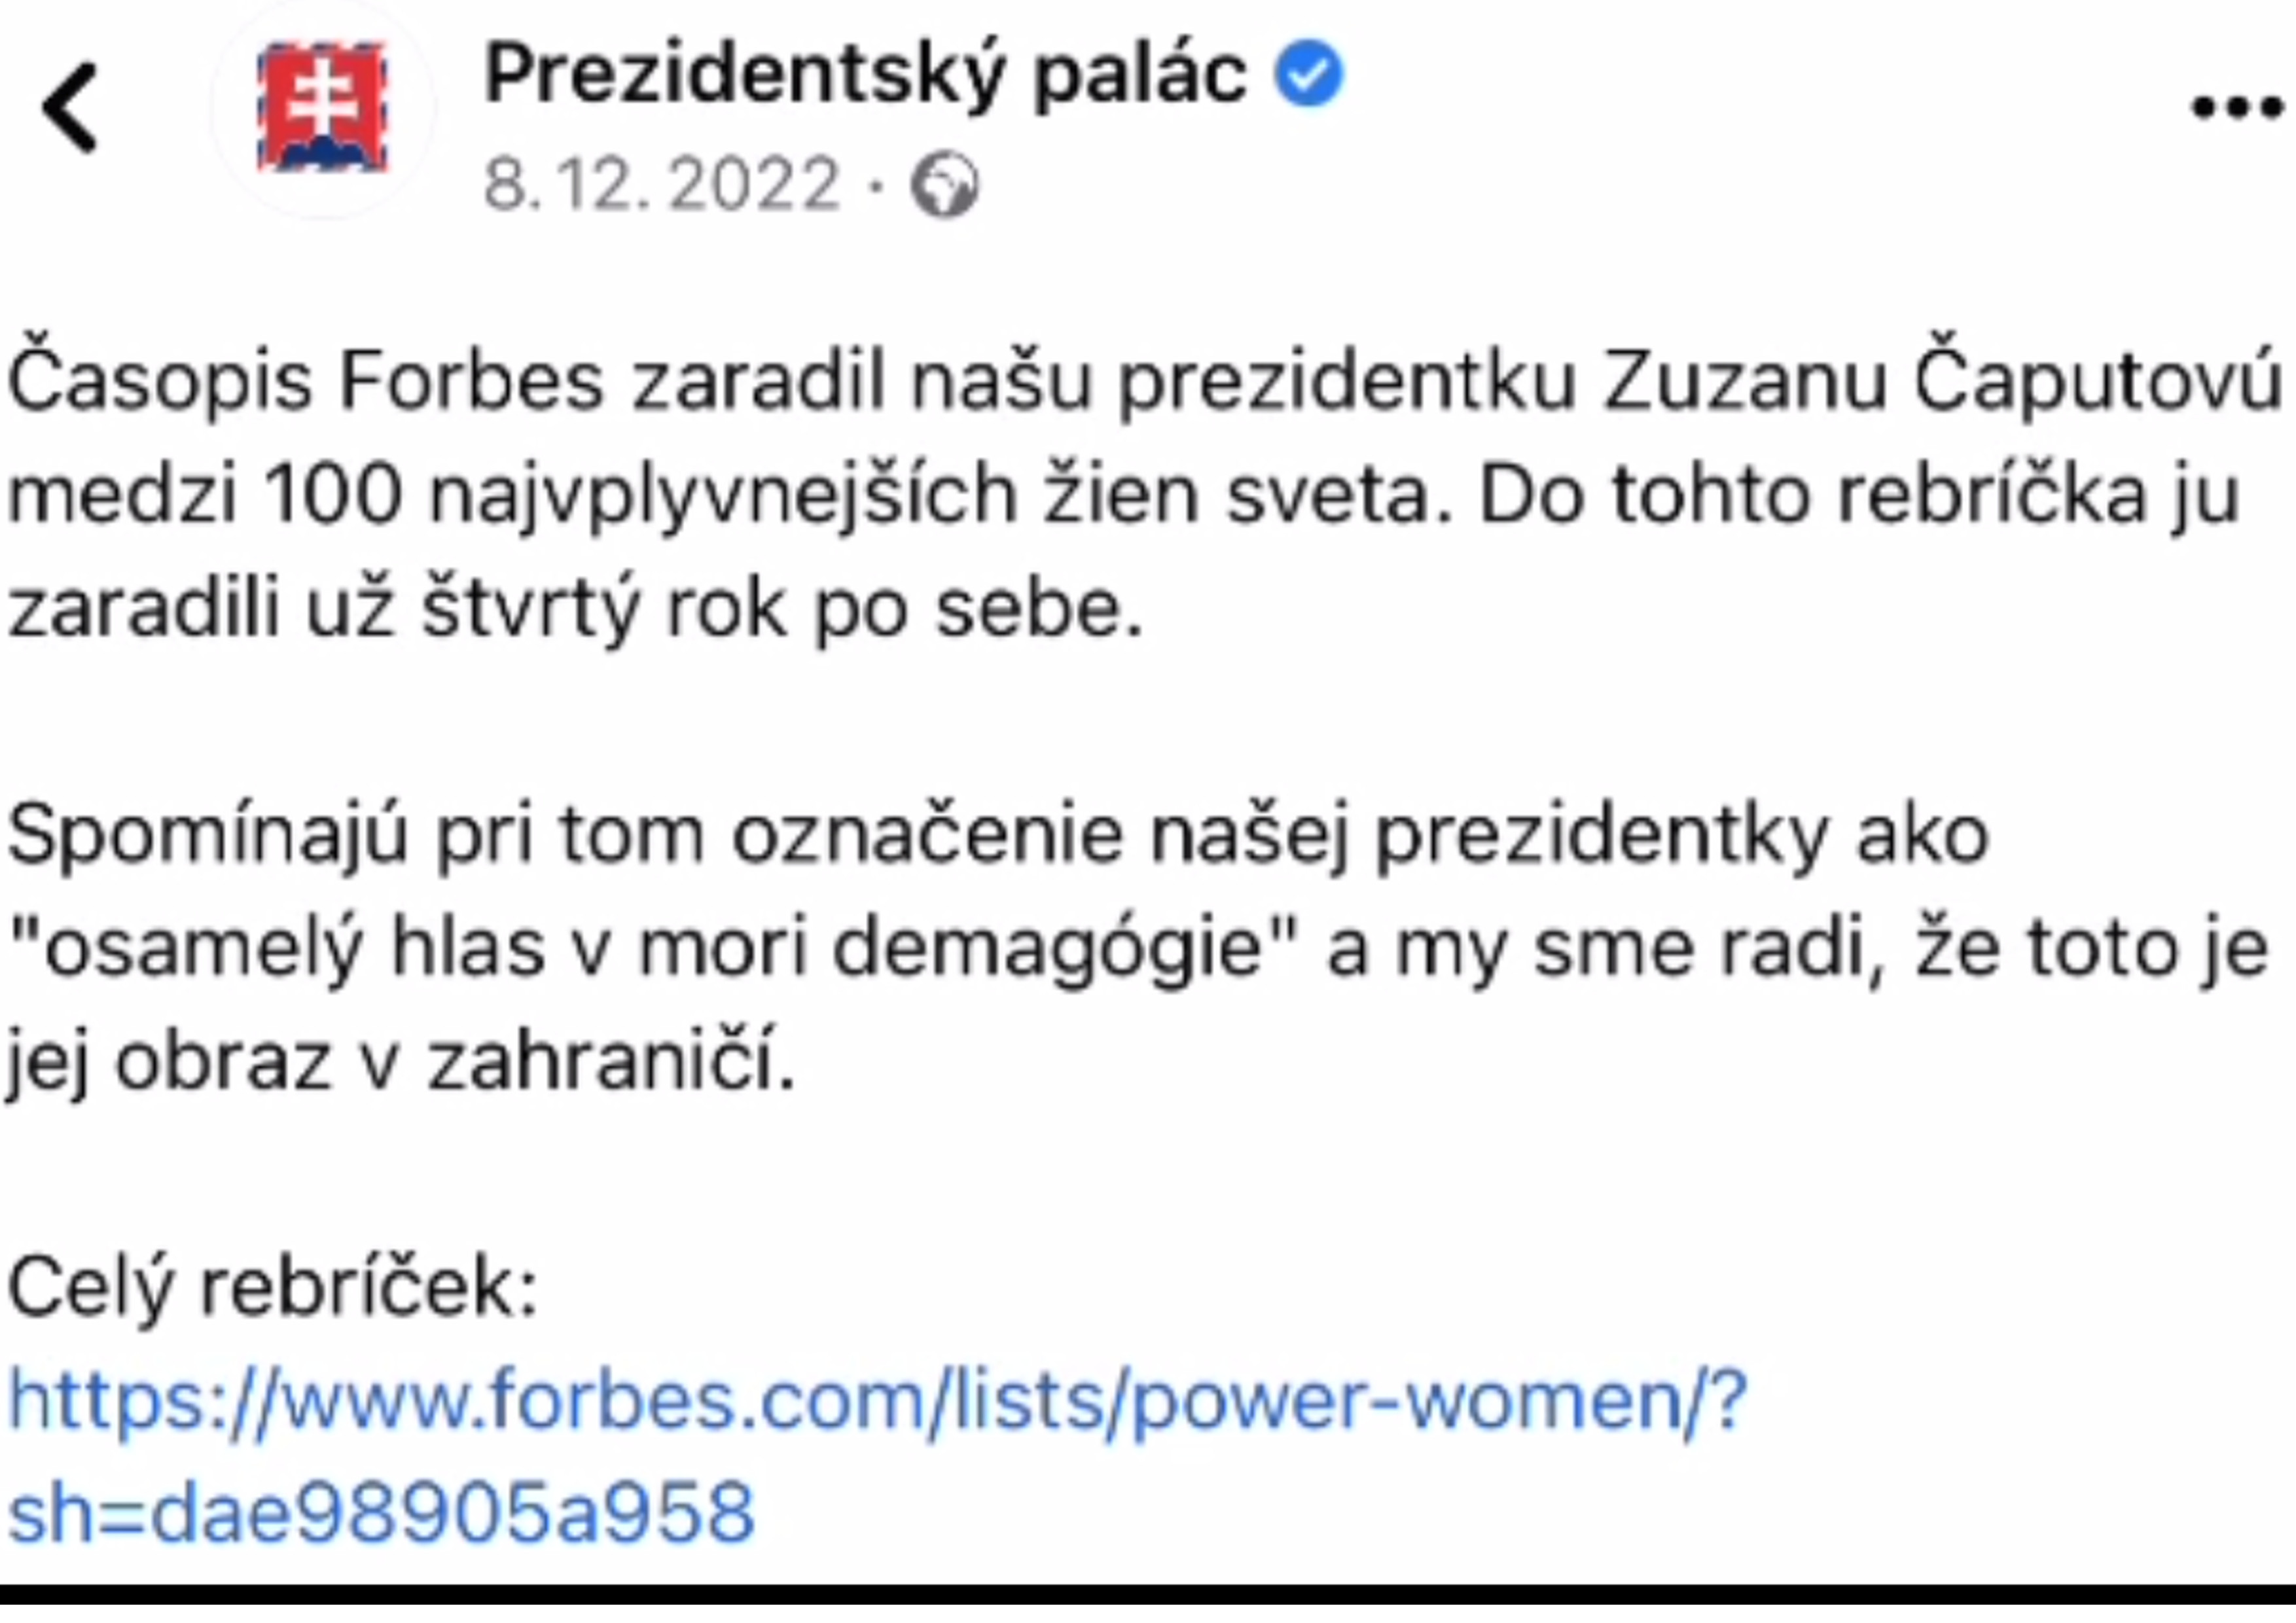The height and width of the screenshot is (1623, 2296).
Task: Click the globe public audience icon
Action: point(944,185)
